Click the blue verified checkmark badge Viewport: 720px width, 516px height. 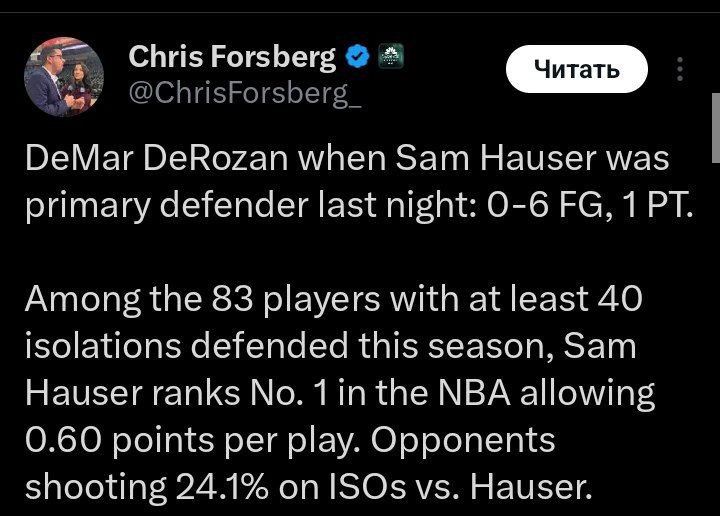coord(355,58)
